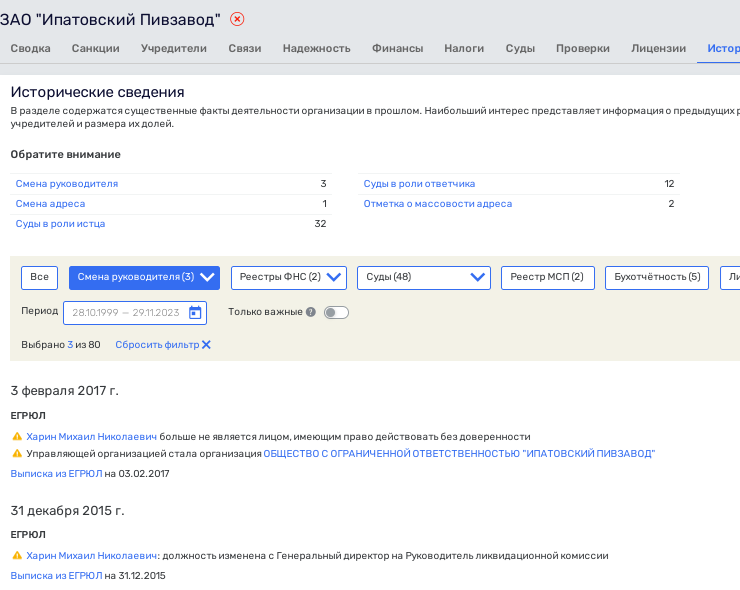This screenshot has width=740, height=590.
Task: Open Выписка из ЕГРЮЛ на 31.12.2015
Action: coord(56,575)
